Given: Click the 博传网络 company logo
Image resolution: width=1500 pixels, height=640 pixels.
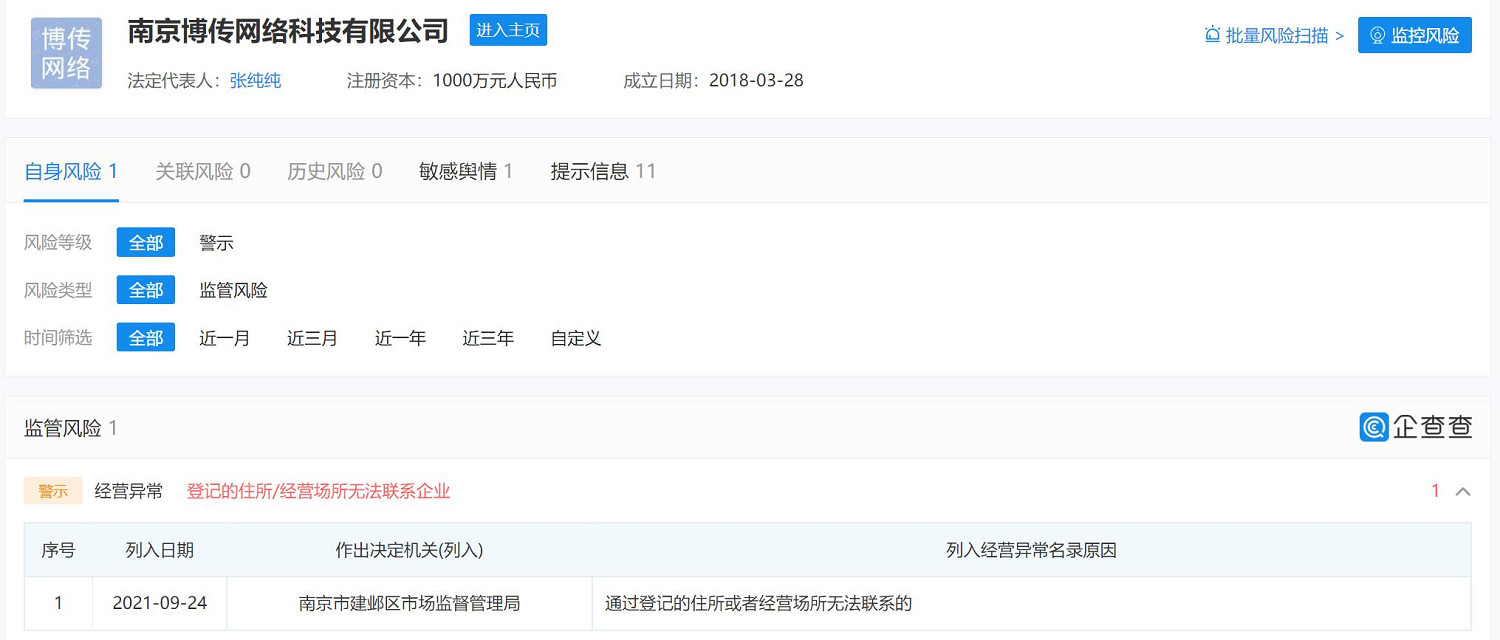Looking at the screenshot, I should [x=65, y=52].
